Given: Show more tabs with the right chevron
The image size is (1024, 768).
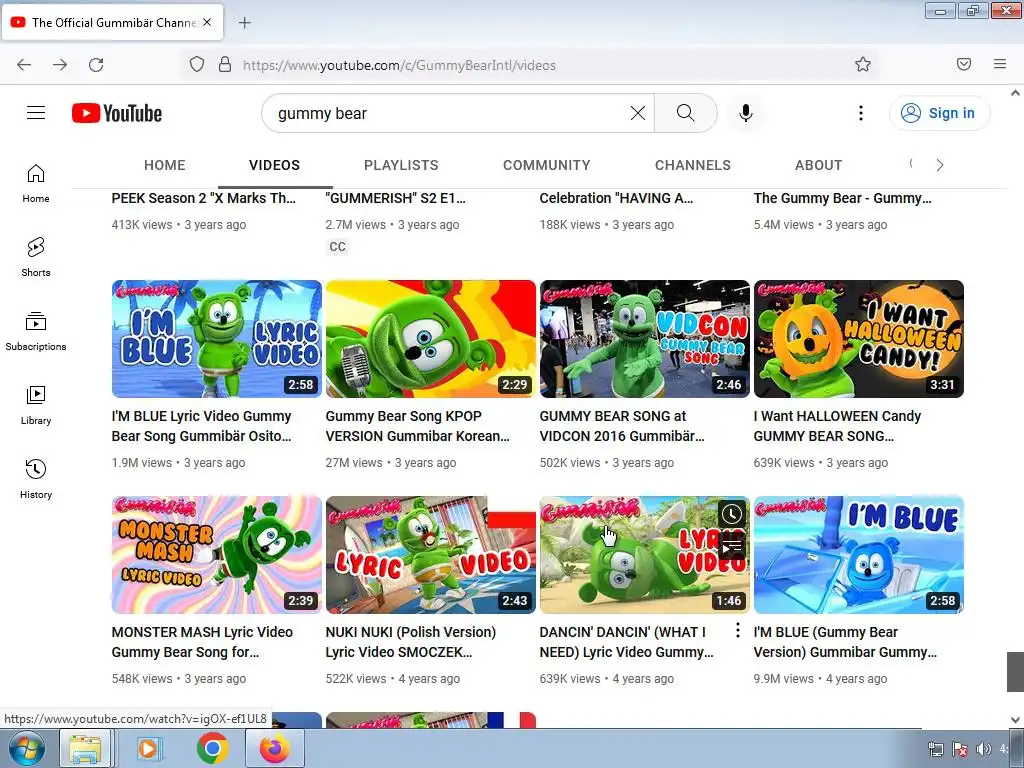Looking at the screenshot, I should (940, 165).
